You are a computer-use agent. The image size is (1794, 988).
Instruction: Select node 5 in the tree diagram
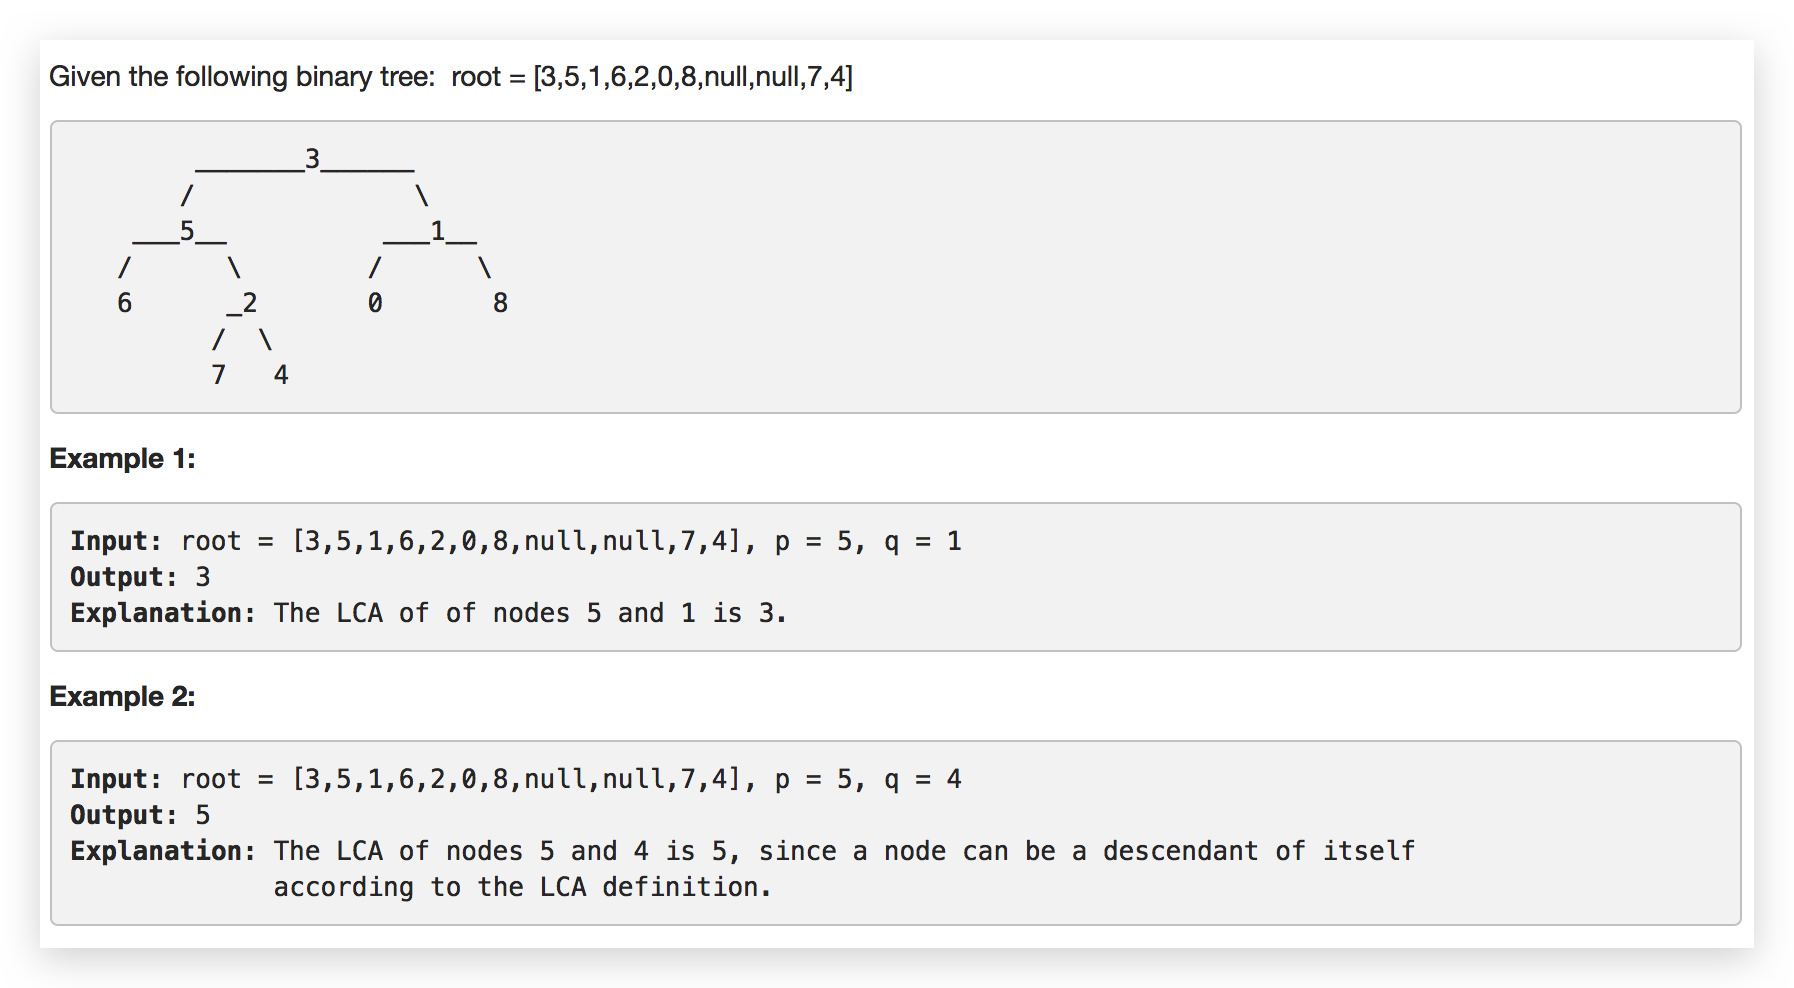187,231
